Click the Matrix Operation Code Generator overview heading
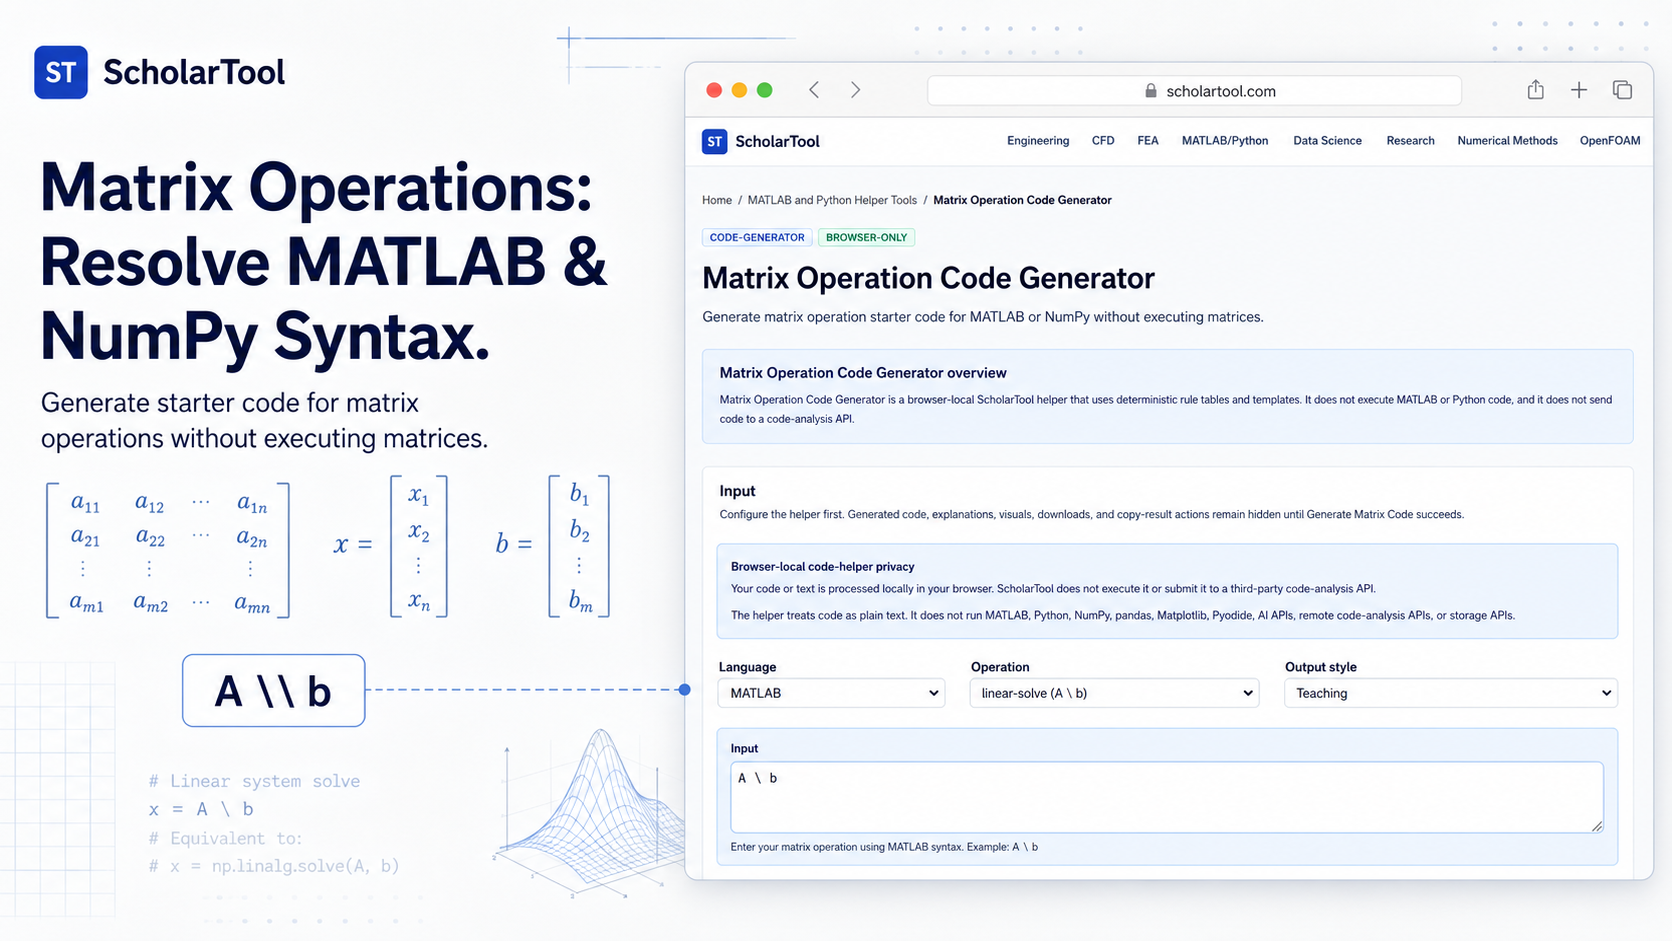Screen dimensions: 1672x941 click(x=863, y=373)
